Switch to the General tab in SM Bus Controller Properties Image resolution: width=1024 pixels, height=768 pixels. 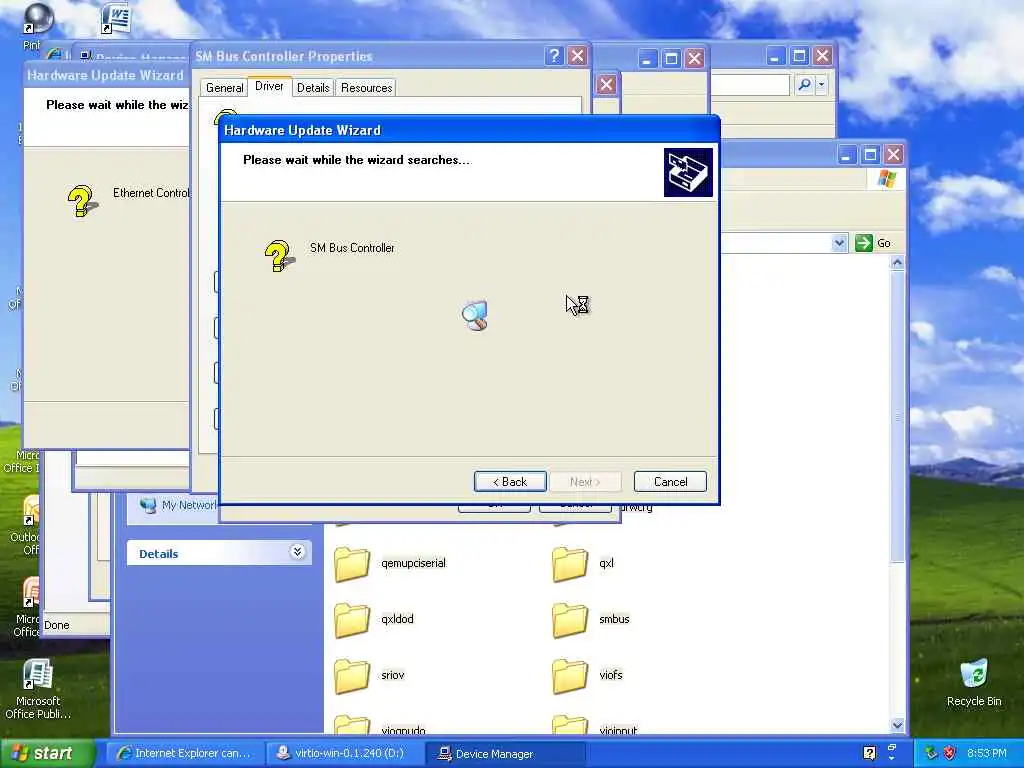coord(224,88)
